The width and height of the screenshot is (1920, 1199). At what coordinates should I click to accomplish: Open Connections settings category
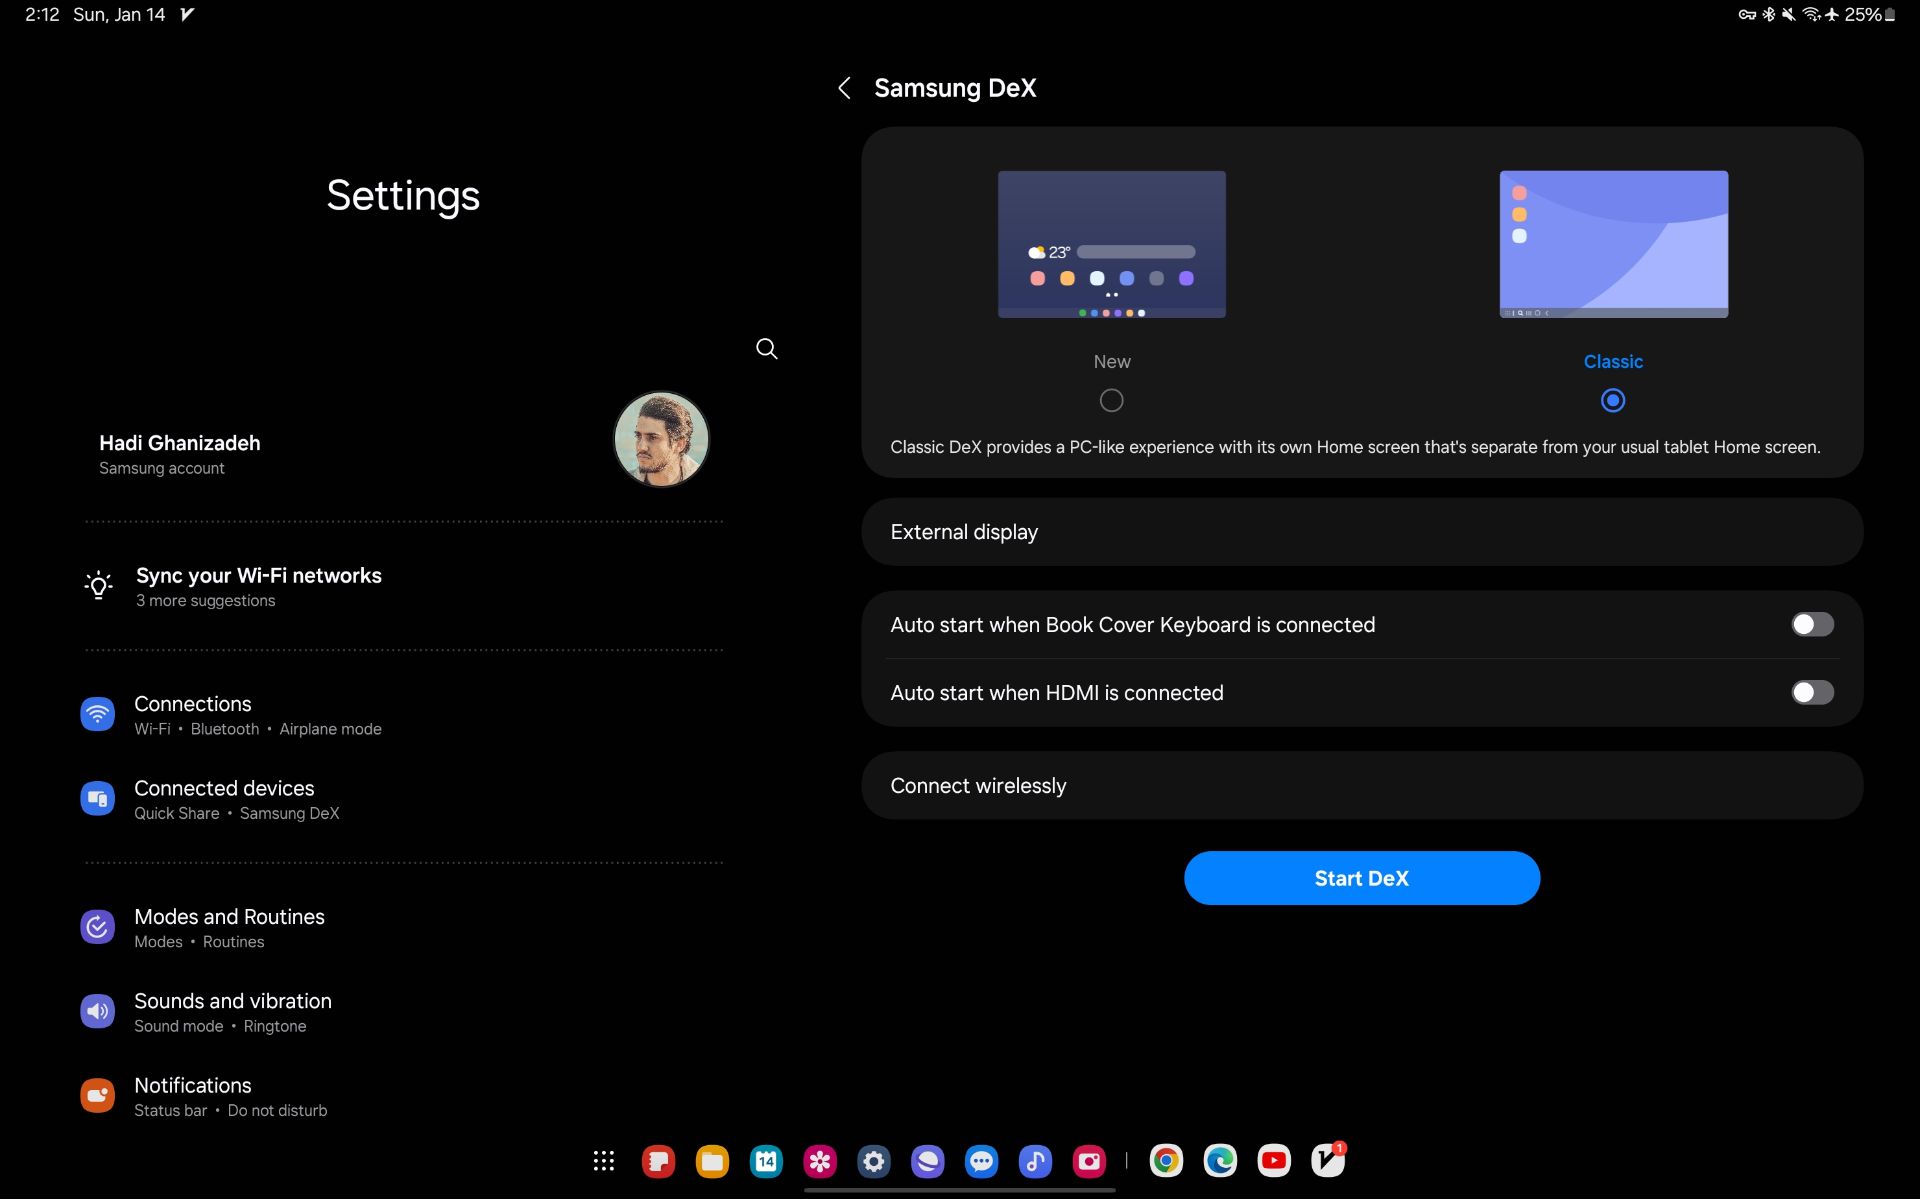click(x=193, y=714)
